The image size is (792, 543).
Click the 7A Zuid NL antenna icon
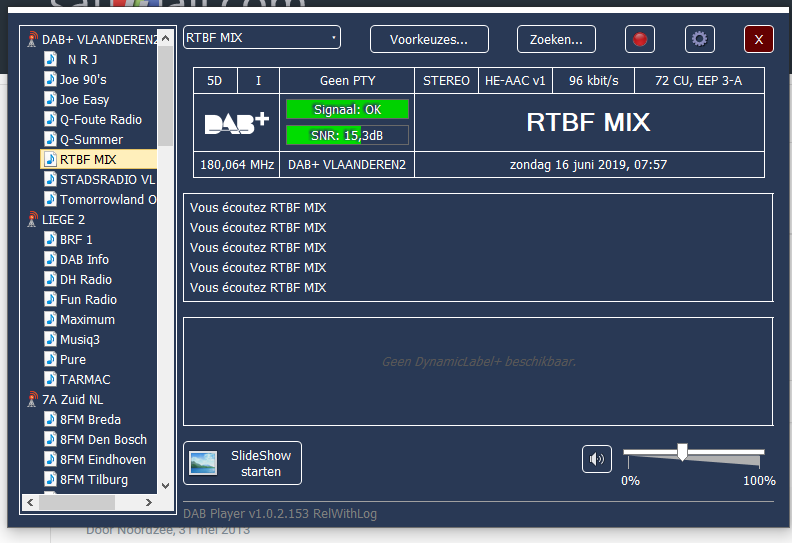[32, 399]
